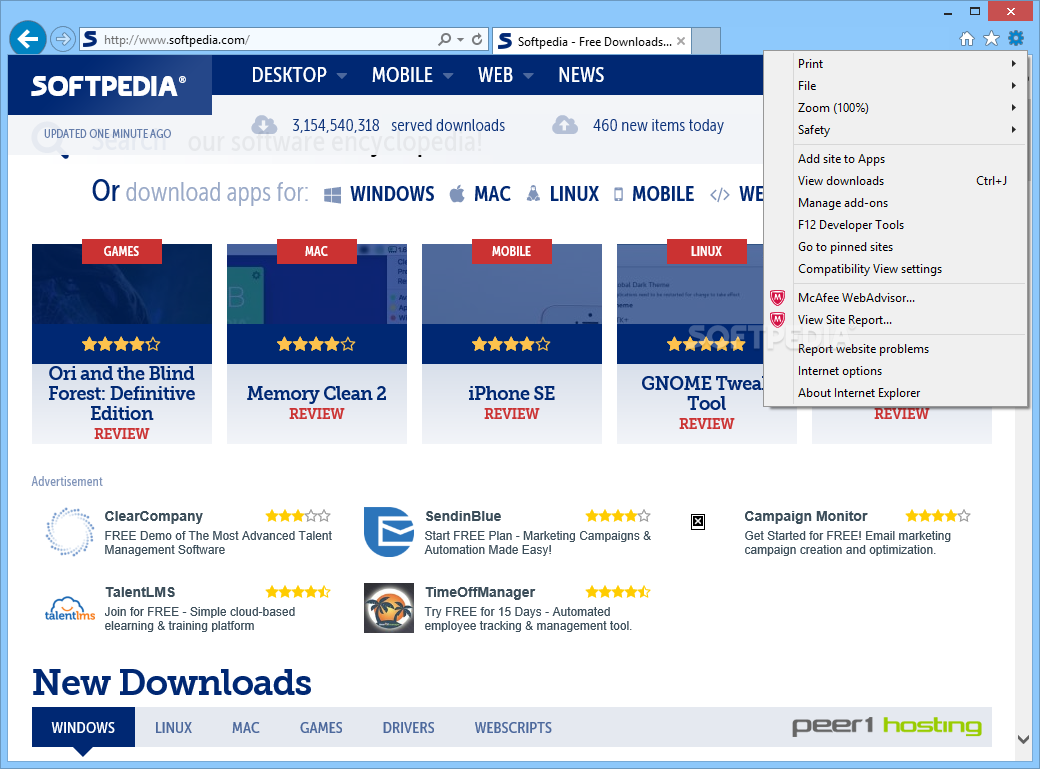This screenshot has height=769, width=1040.
Task: Click the peer1 hosting banner
Action: pyautogui.click(x=887, y=726)
